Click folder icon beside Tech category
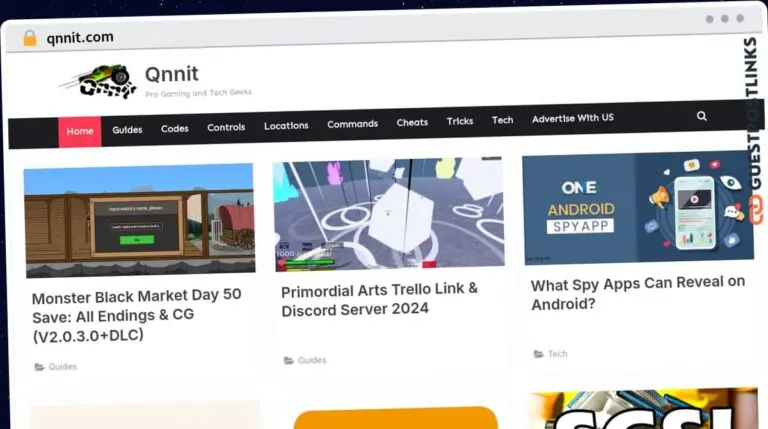The height and width of the screenshot is (429, 768). 538,354
